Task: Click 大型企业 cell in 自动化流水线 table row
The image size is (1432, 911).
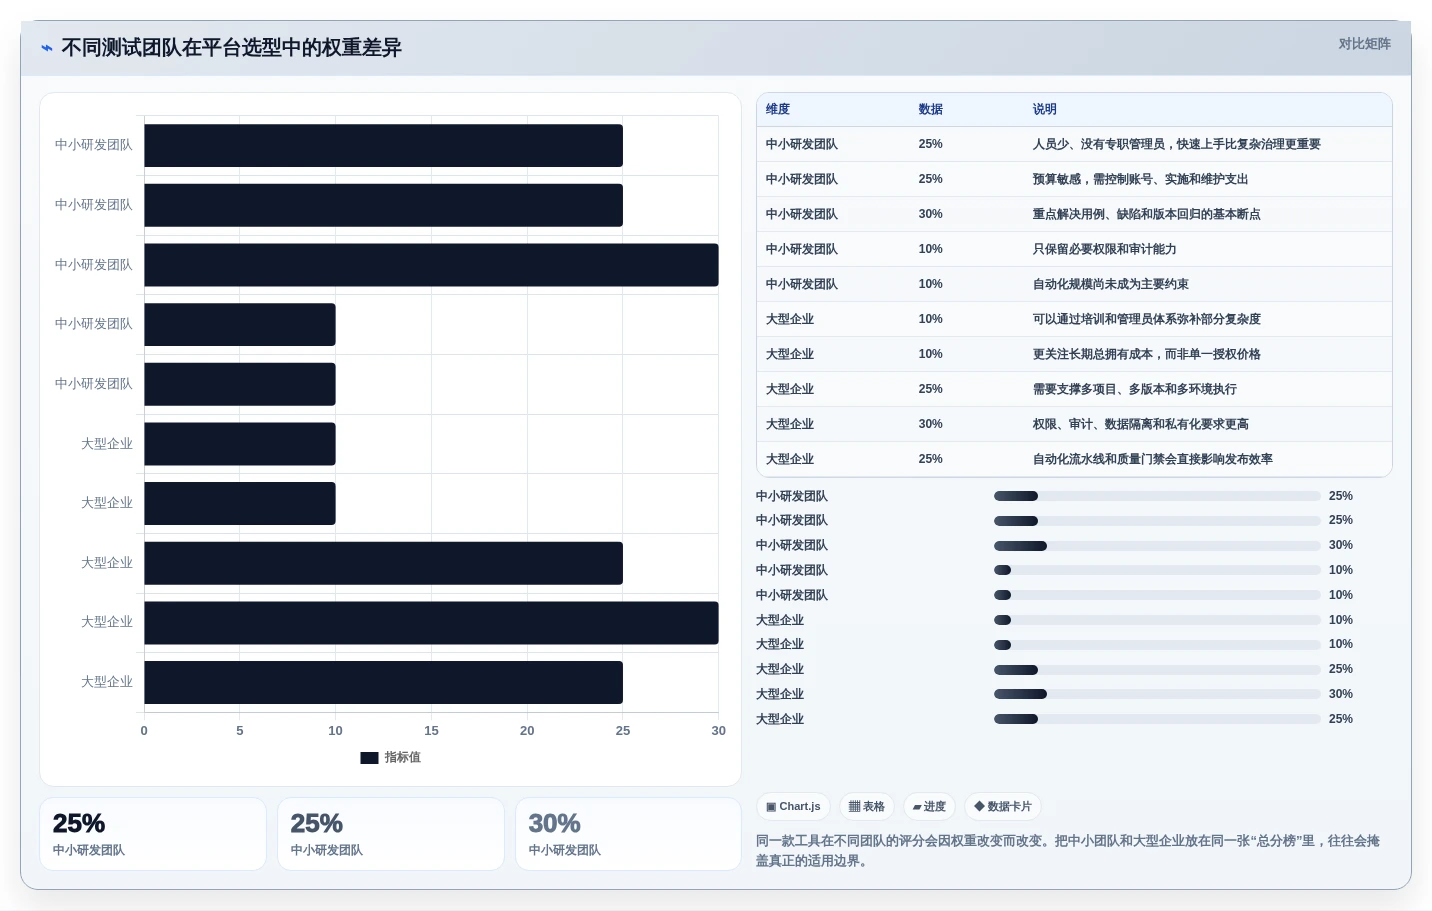Action: (790, 459)
